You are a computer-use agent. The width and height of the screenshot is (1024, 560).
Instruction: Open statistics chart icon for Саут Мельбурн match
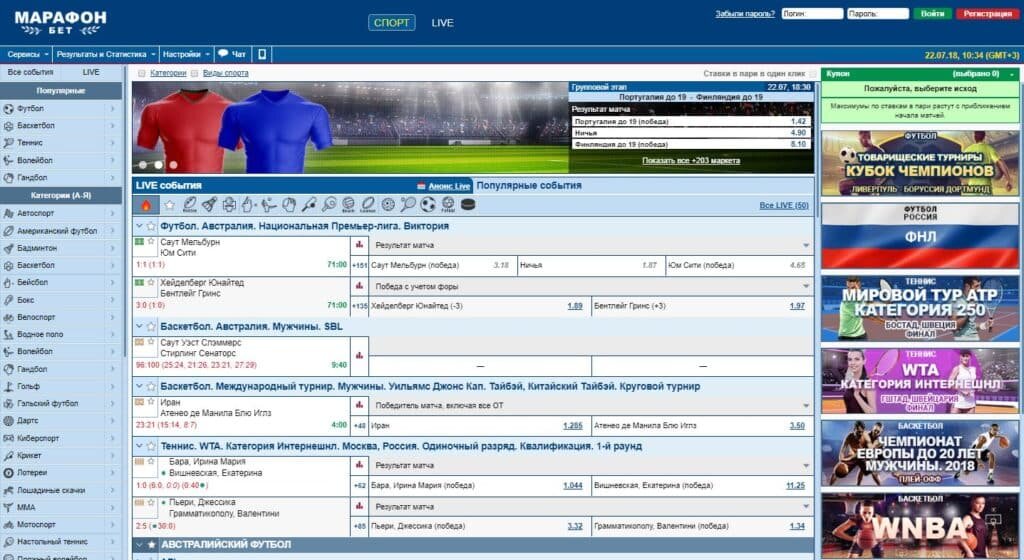[358, 245]
